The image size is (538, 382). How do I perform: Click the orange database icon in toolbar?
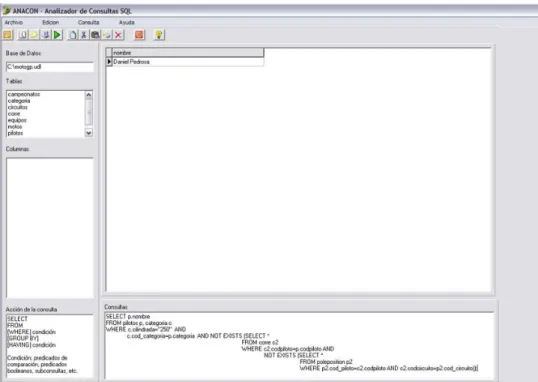point(8,35)
